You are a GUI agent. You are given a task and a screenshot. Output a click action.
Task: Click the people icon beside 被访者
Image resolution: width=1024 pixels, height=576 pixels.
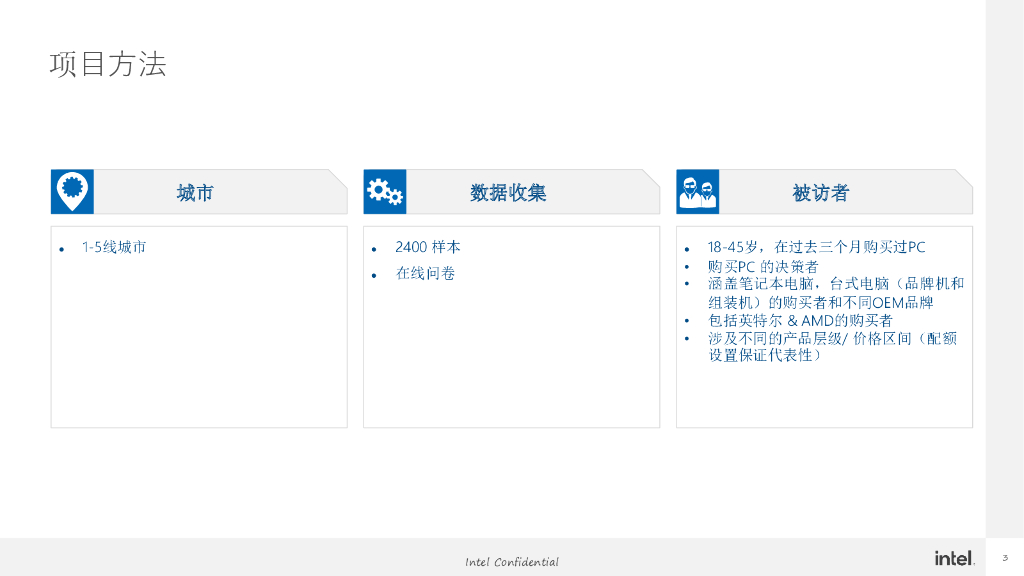pos(697,191)
